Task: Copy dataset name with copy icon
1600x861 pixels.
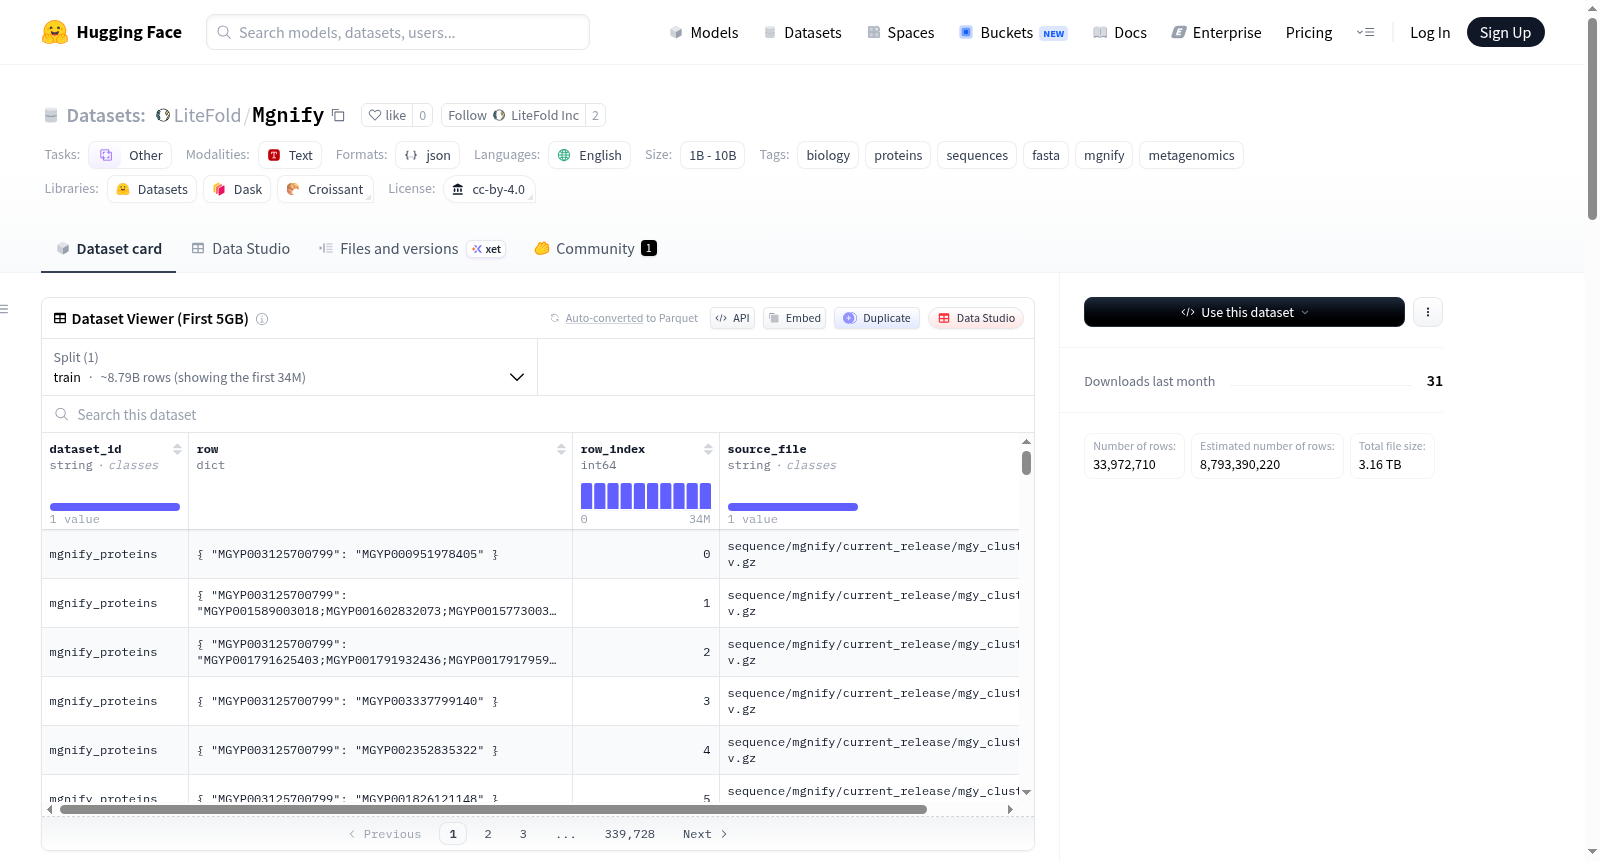Action: 338,115
